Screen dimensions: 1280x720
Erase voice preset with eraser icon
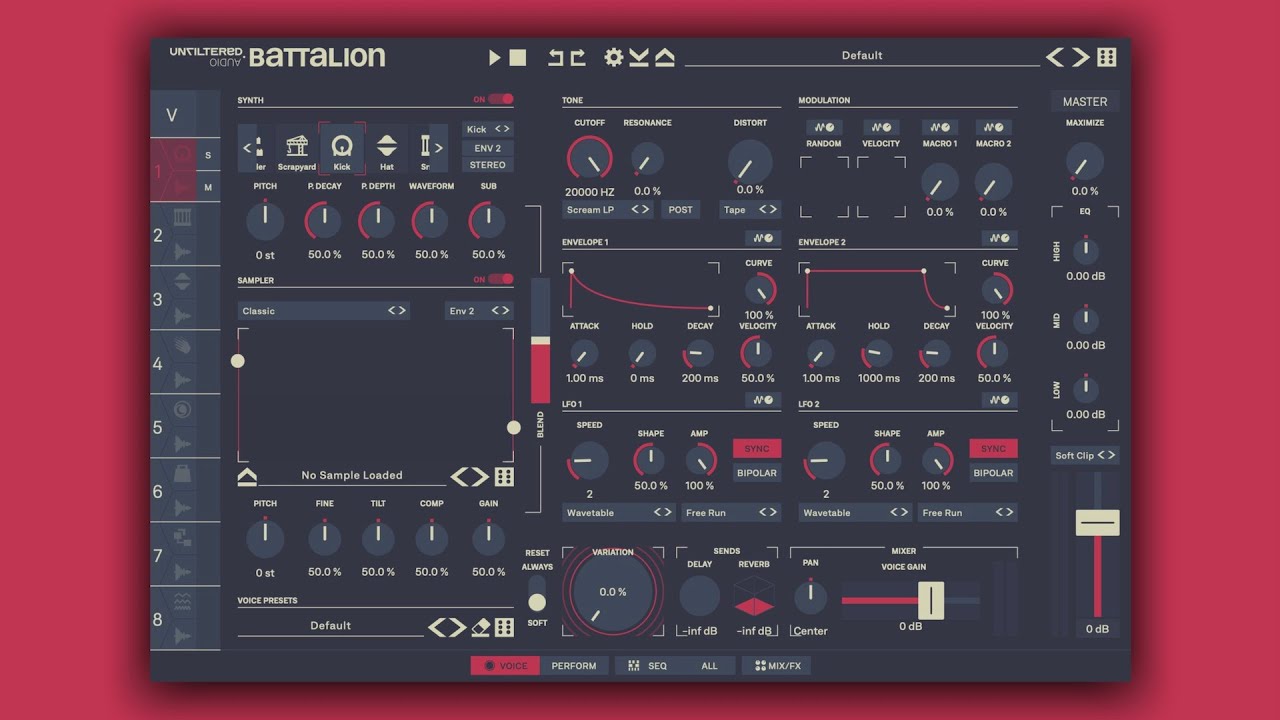point(481,627)
